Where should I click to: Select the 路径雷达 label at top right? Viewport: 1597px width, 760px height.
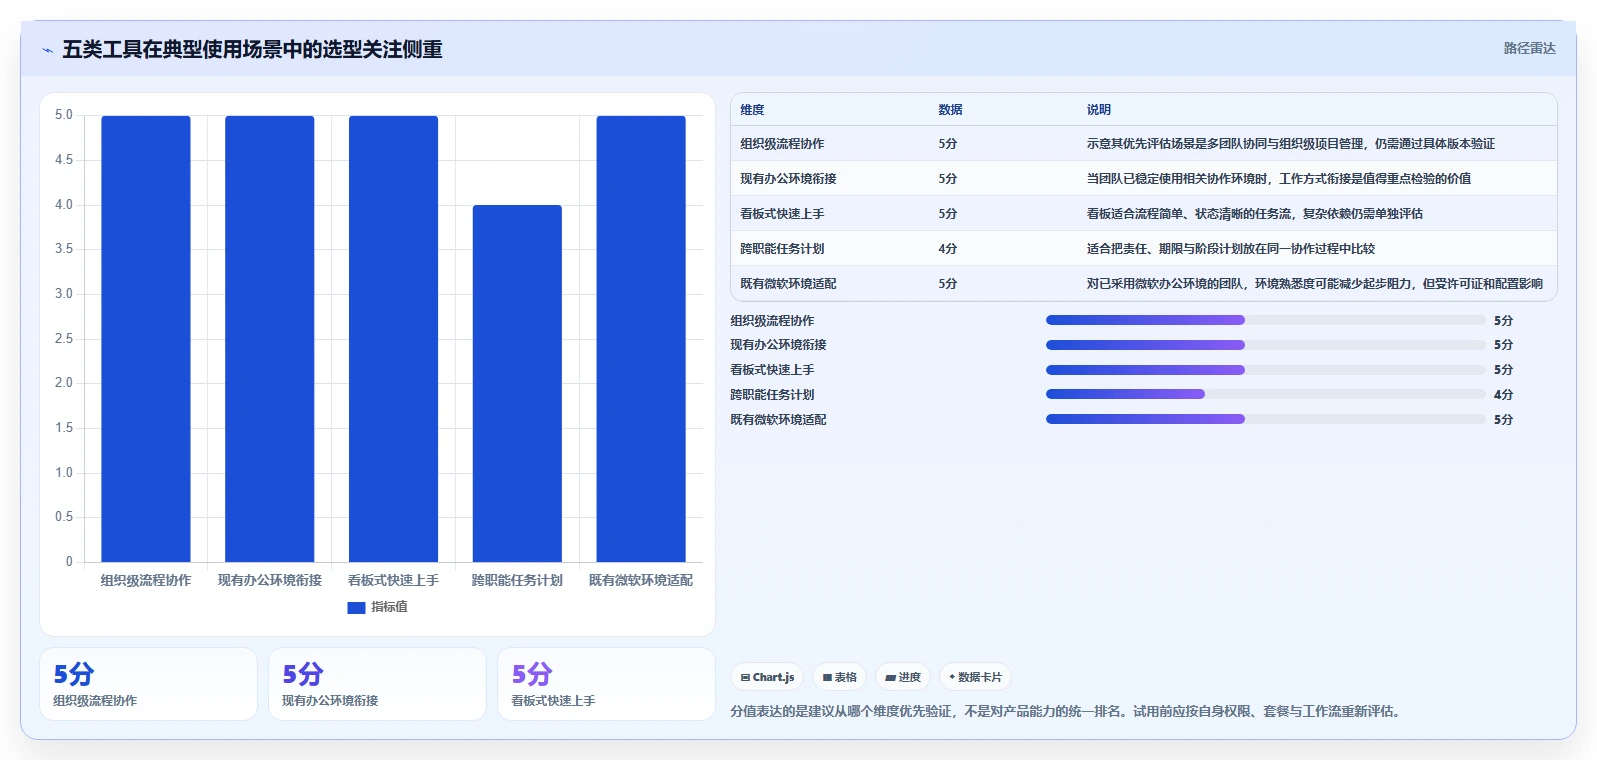(x=1529, y=48)
